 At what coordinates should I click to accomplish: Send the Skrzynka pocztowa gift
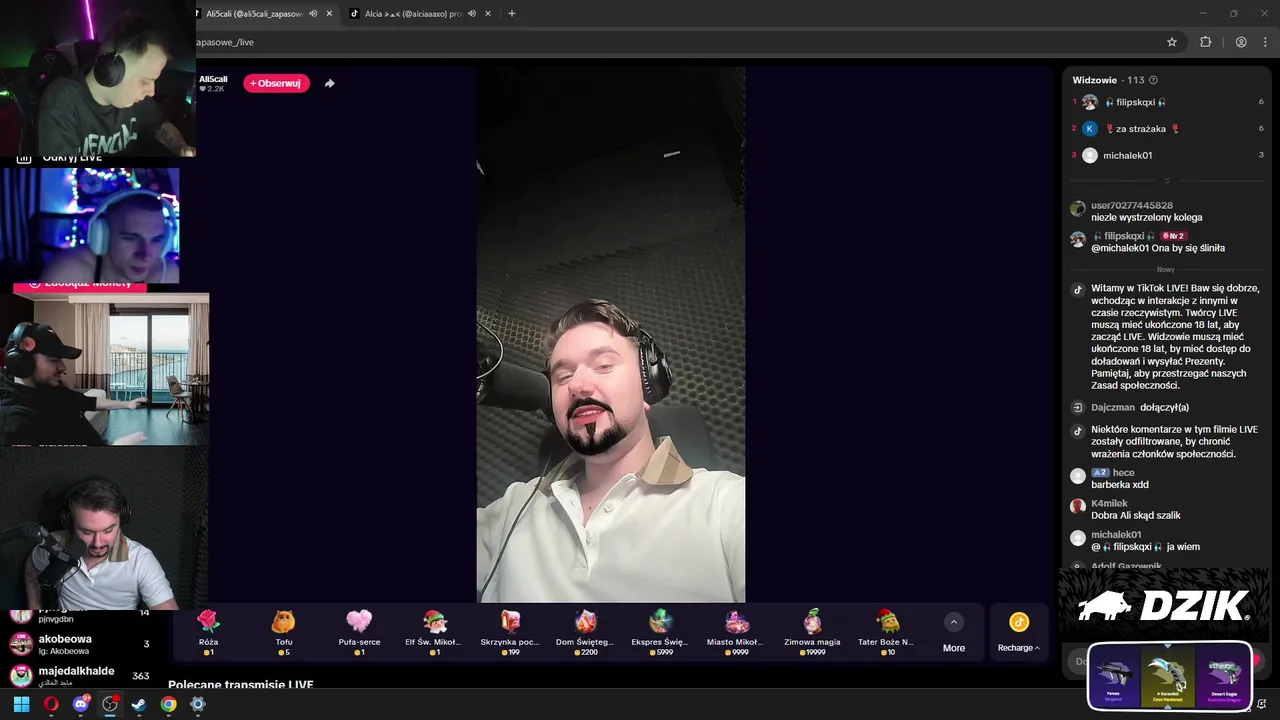pyautogui.click(x=510, y=633)
